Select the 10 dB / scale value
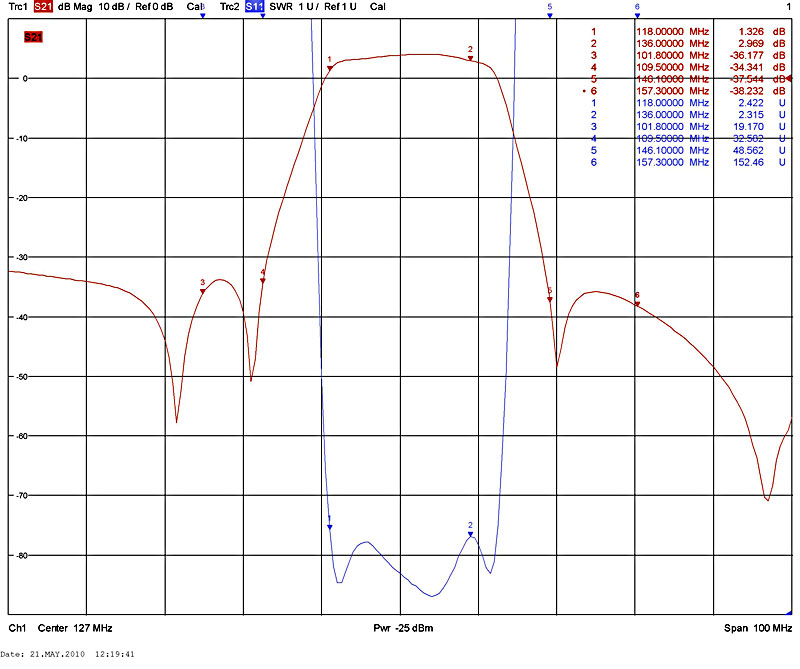This screenshot has height=669, width=800. 115,7
